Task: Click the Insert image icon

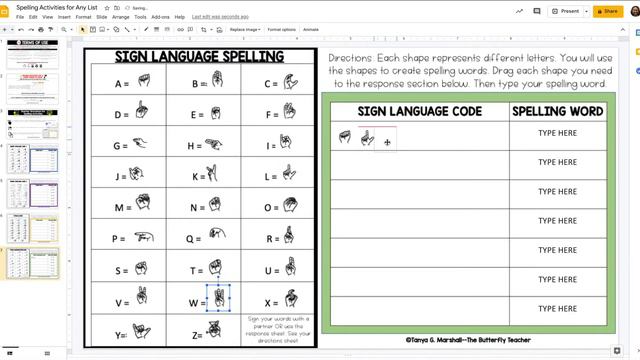Action: tap(102, 30)
